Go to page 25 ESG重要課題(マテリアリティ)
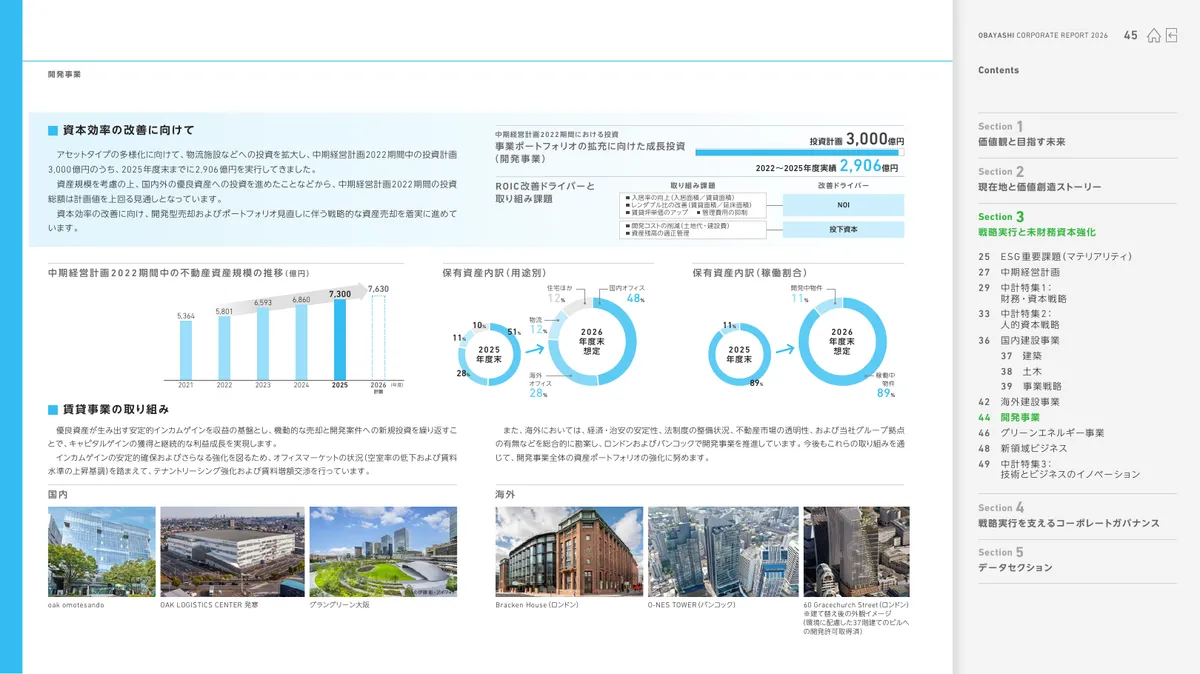This screenshot has width=1200, height=674. [x=1055, y=257]
